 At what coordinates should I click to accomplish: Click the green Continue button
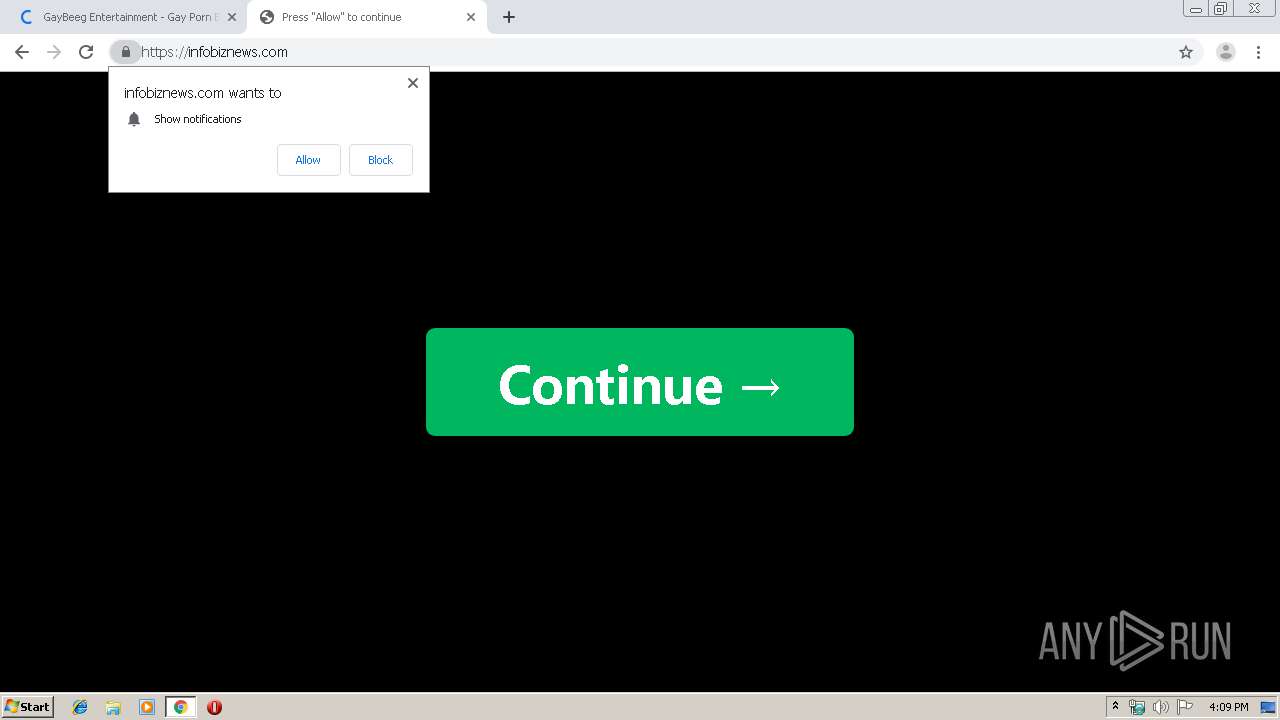(x=640, y=382)
